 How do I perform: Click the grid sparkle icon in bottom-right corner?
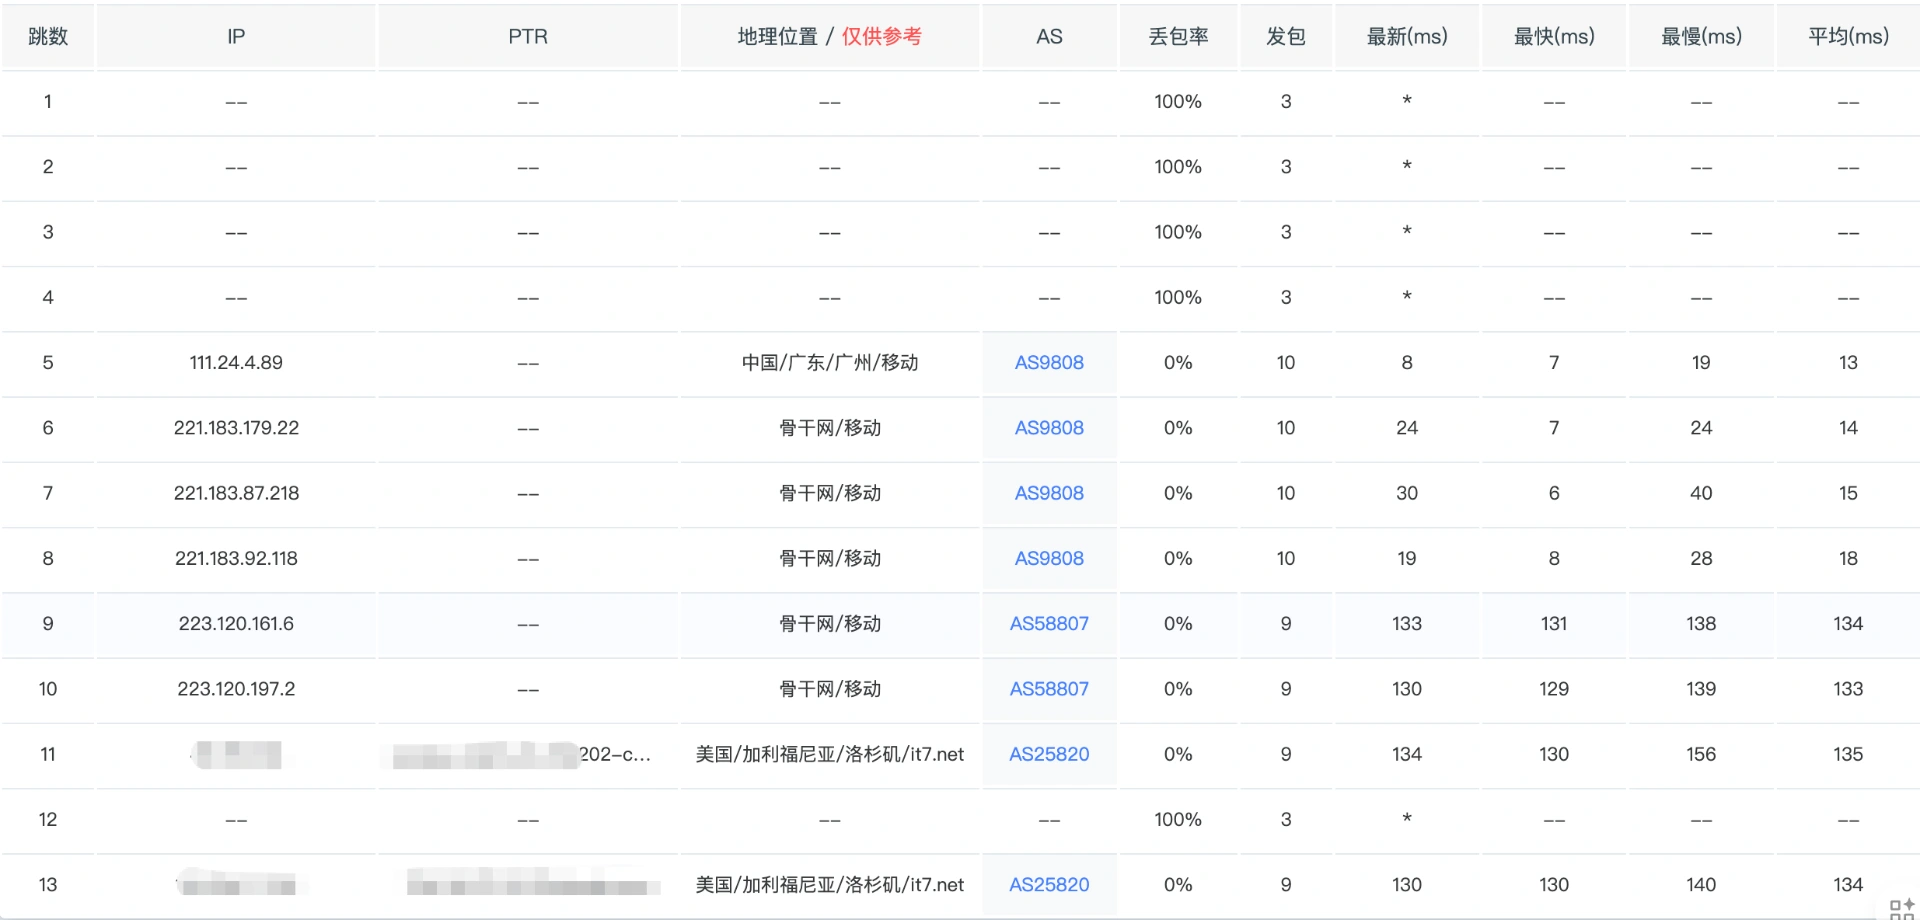click(1901, 909)
